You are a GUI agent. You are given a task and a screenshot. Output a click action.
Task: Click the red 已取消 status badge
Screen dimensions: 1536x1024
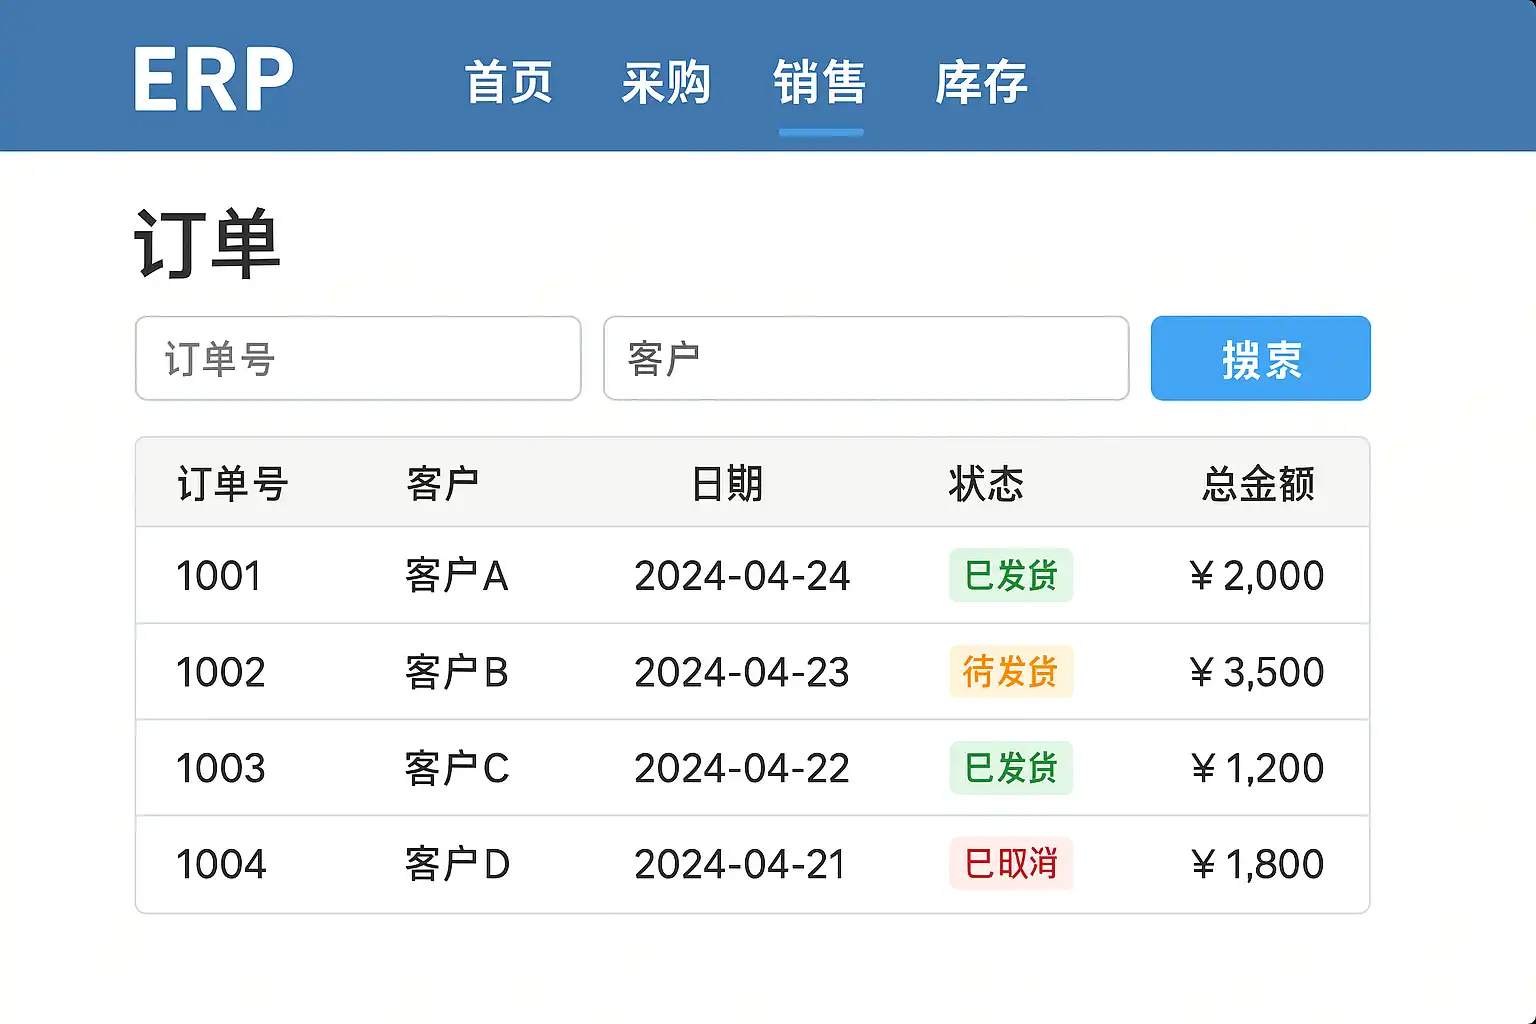coord(1011,864)
